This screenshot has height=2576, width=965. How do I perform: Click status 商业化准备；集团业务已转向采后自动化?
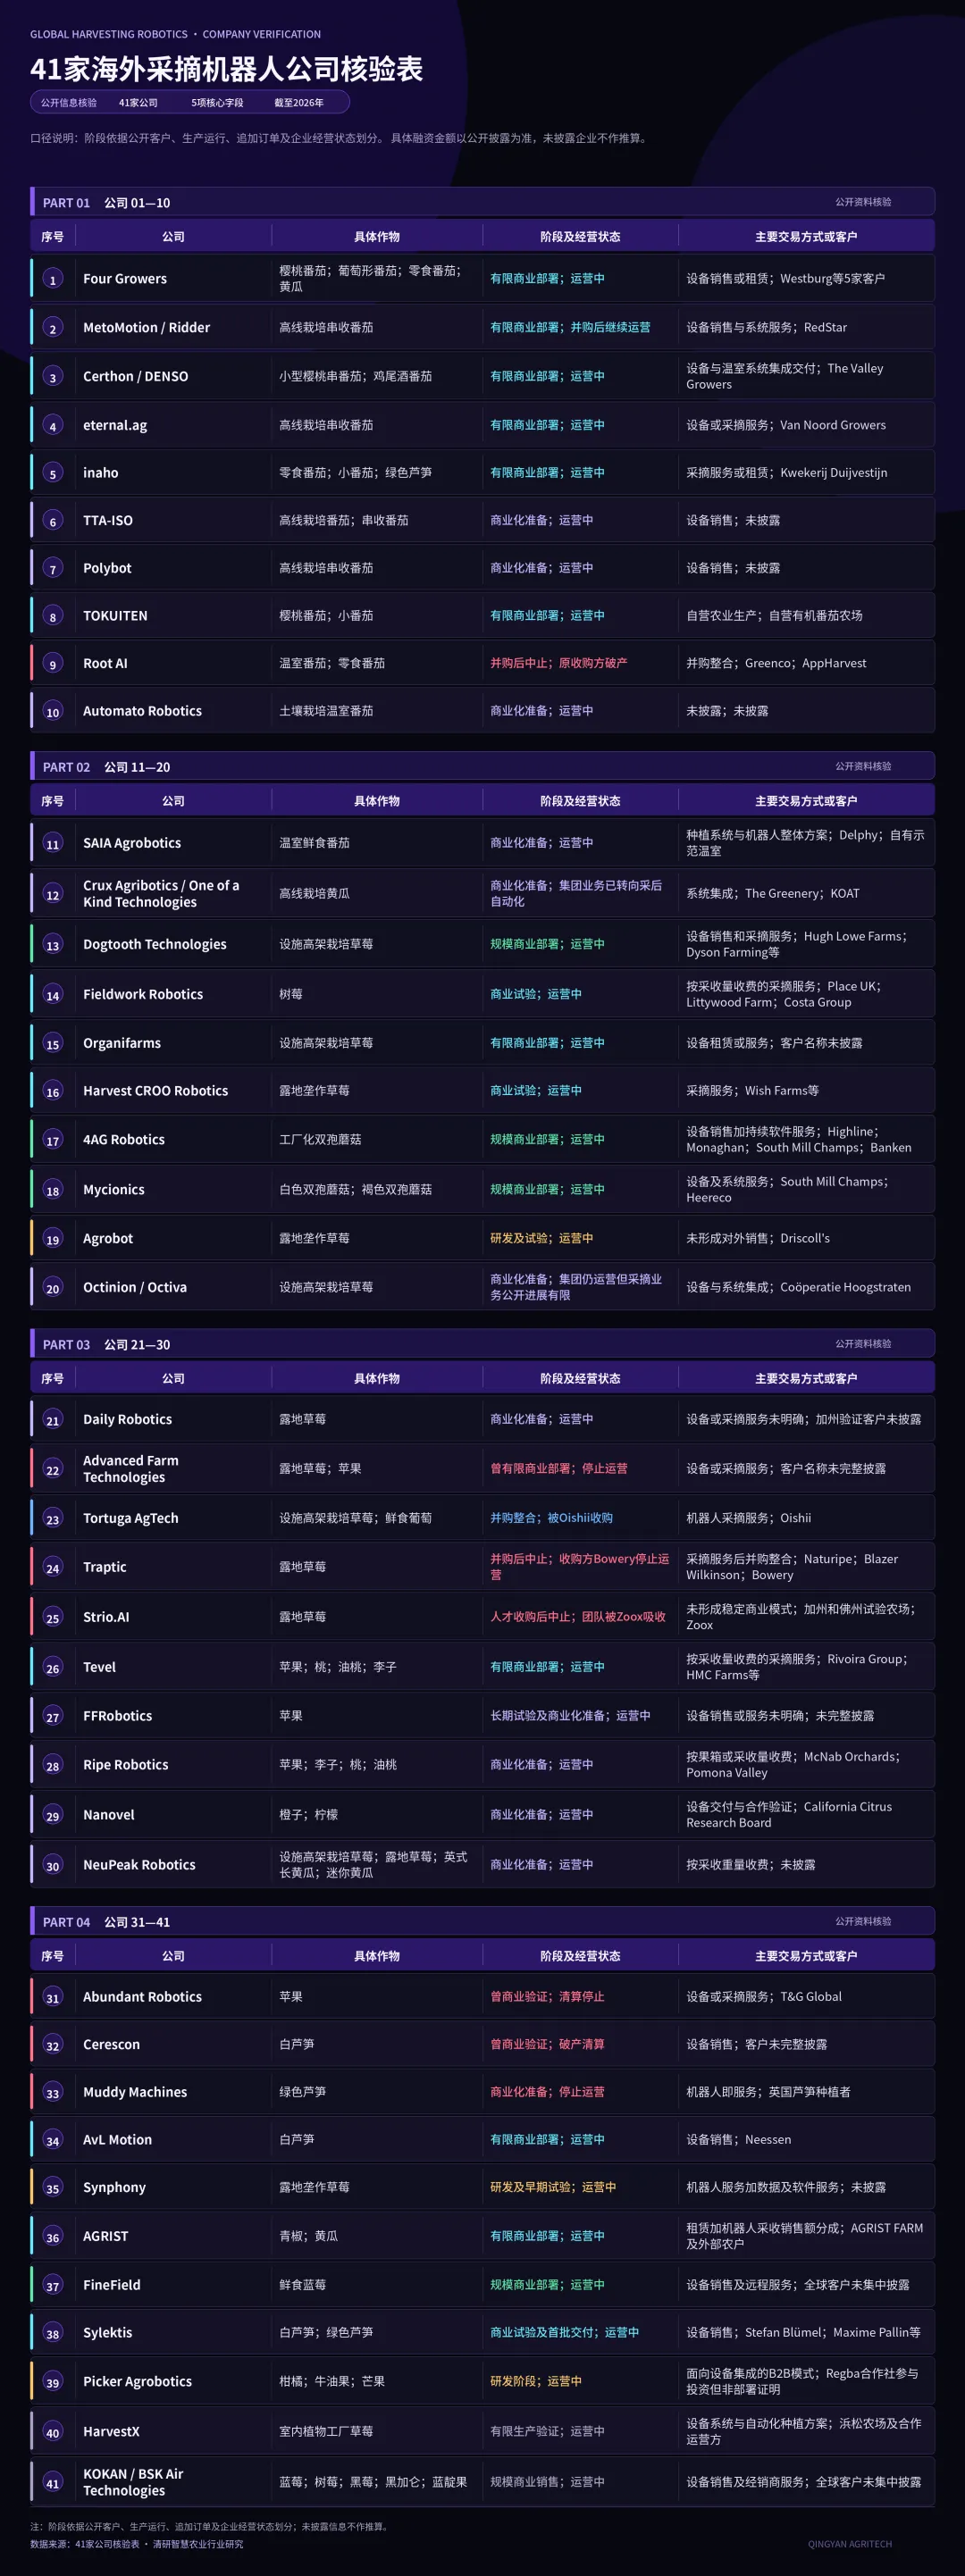click(576, 894)
